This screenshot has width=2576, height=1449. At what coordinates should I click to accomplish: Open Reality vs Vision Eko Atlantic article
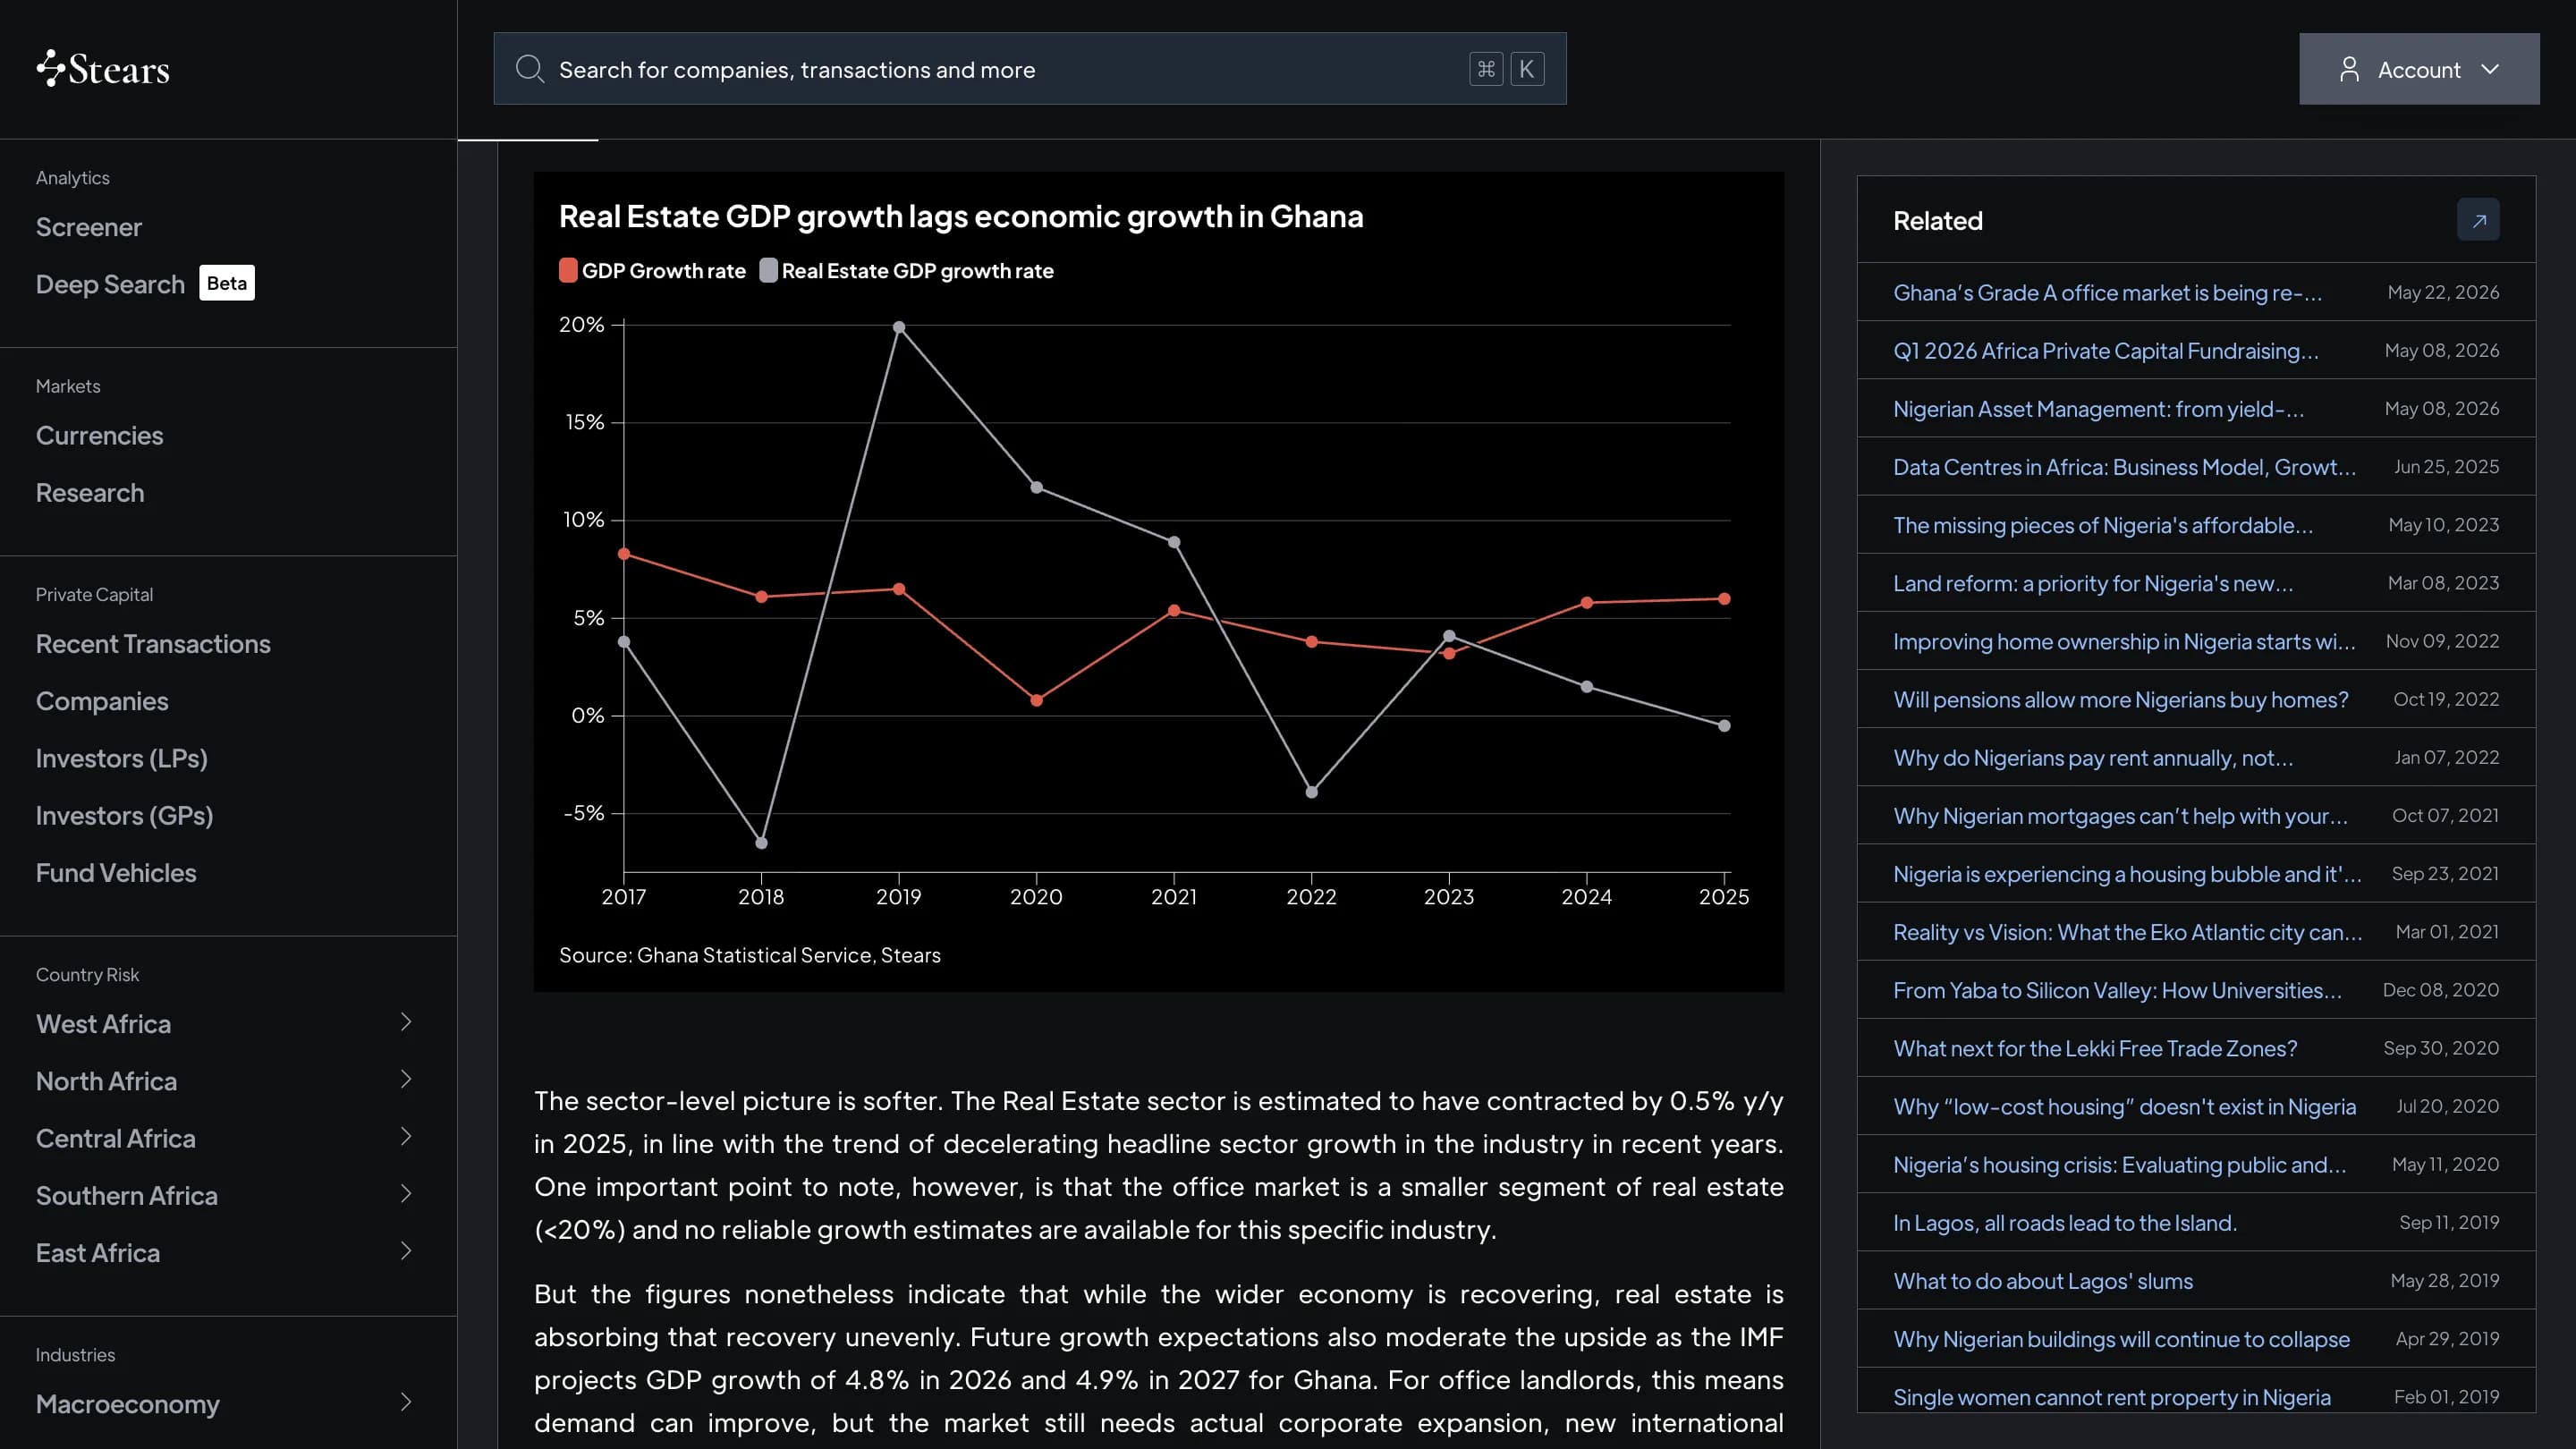2127,932
